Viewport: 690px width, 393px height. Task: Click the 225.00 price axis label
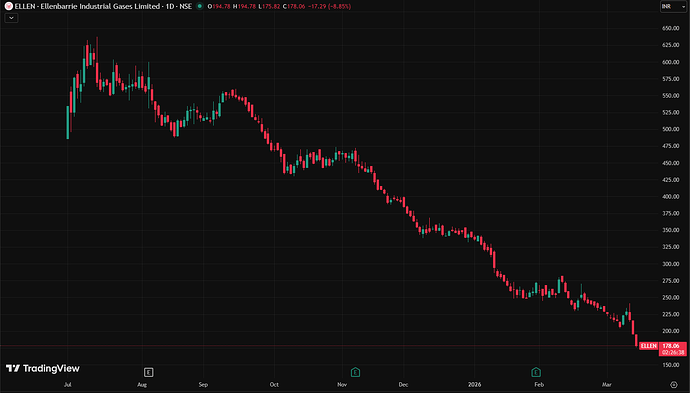pos(671,314)
